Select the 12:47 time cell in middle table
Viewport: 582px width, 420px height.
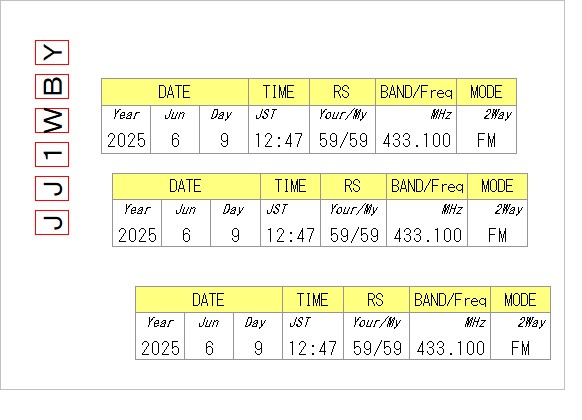pyautogui.click(x=290, y=223)
